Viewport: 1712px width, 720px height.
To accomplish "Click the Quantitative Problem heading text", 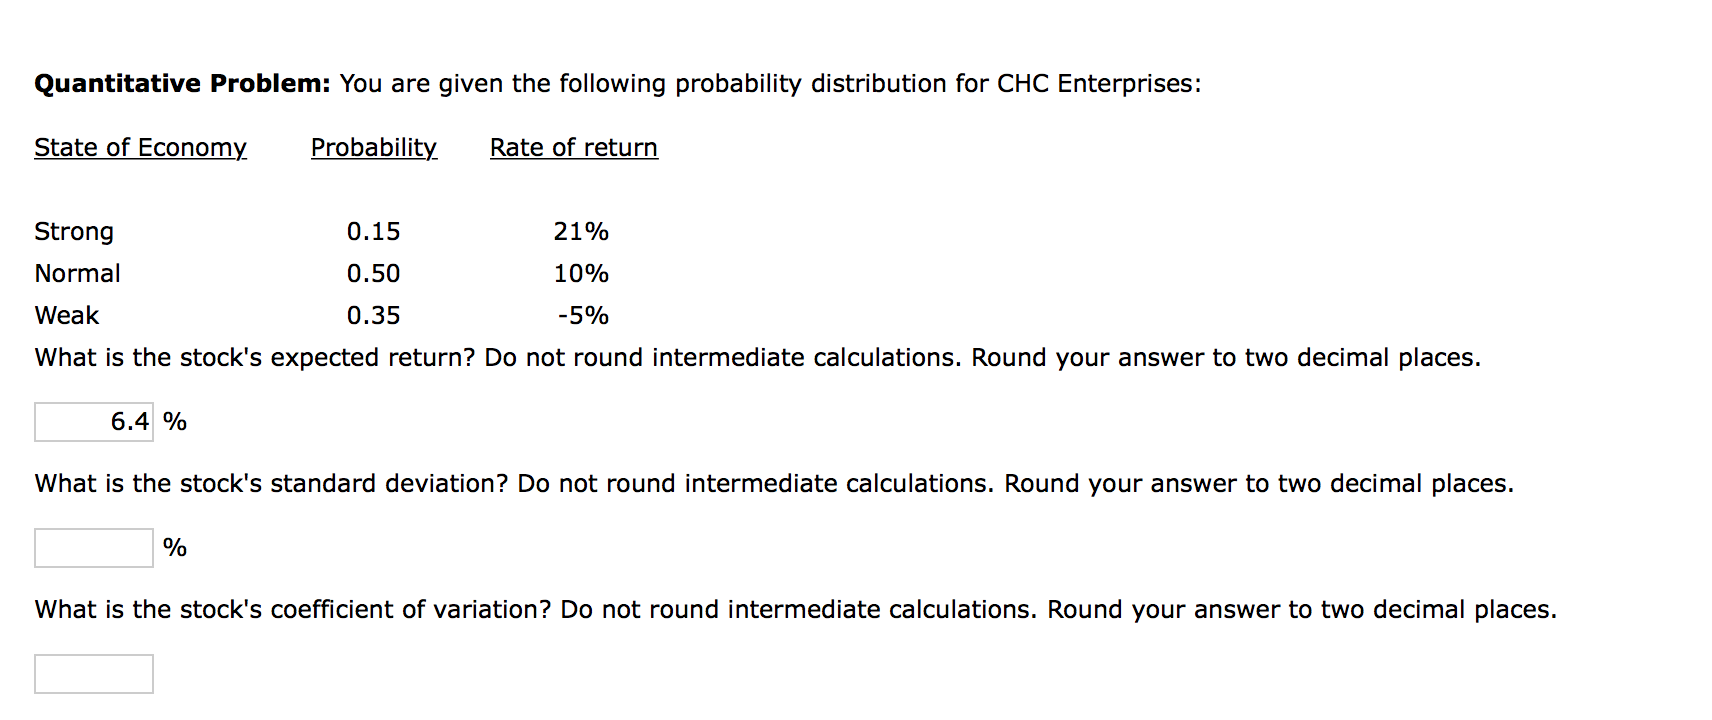I will (x=181, y=83).
